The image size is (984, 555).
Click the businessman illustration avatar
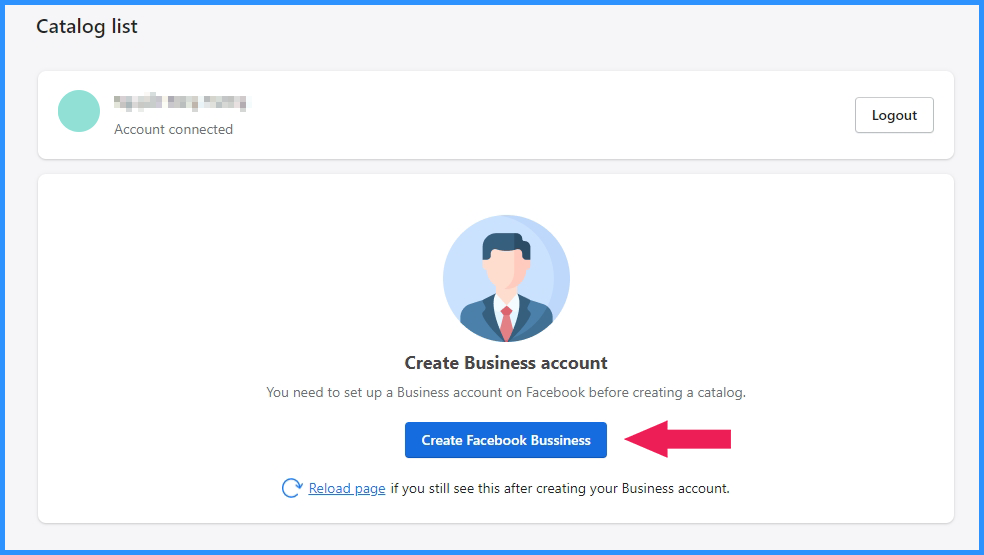point(506,279)
